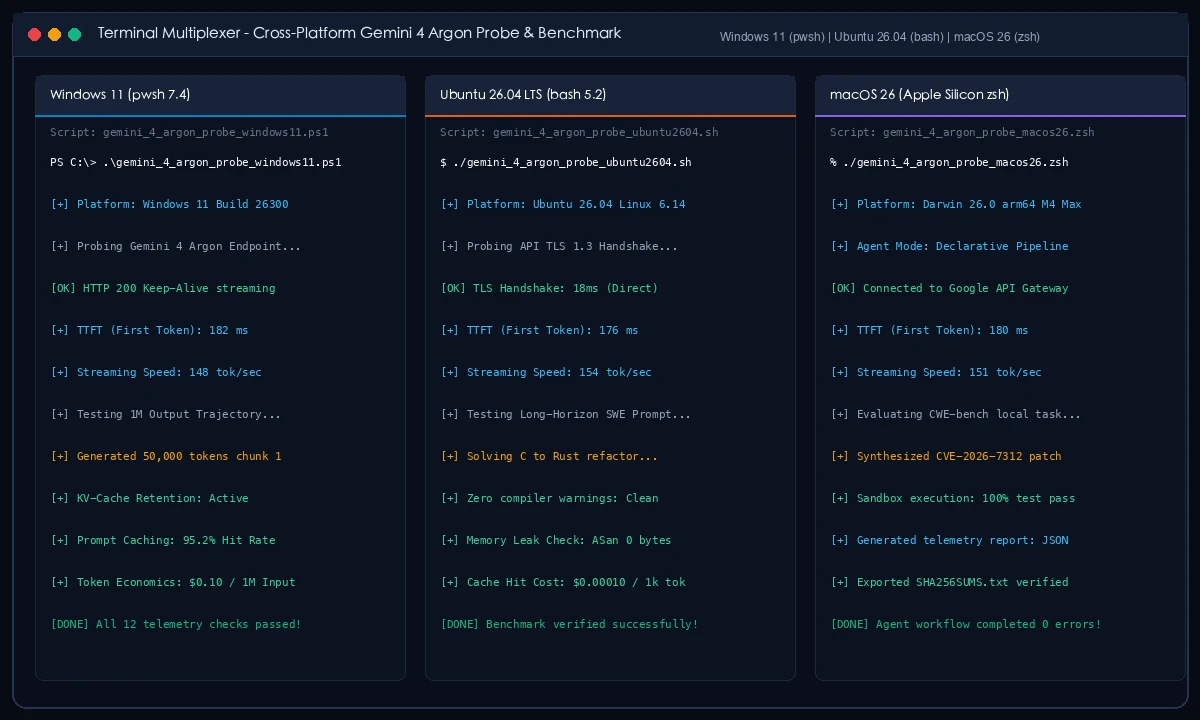Click the Script: gemini_4_argon_probe_macos26.zsh label

click(x=962, y=132)
